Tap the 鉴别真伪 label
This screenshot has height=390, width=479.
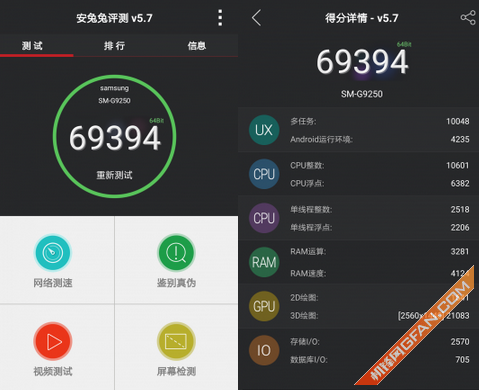tap(176, 283)
